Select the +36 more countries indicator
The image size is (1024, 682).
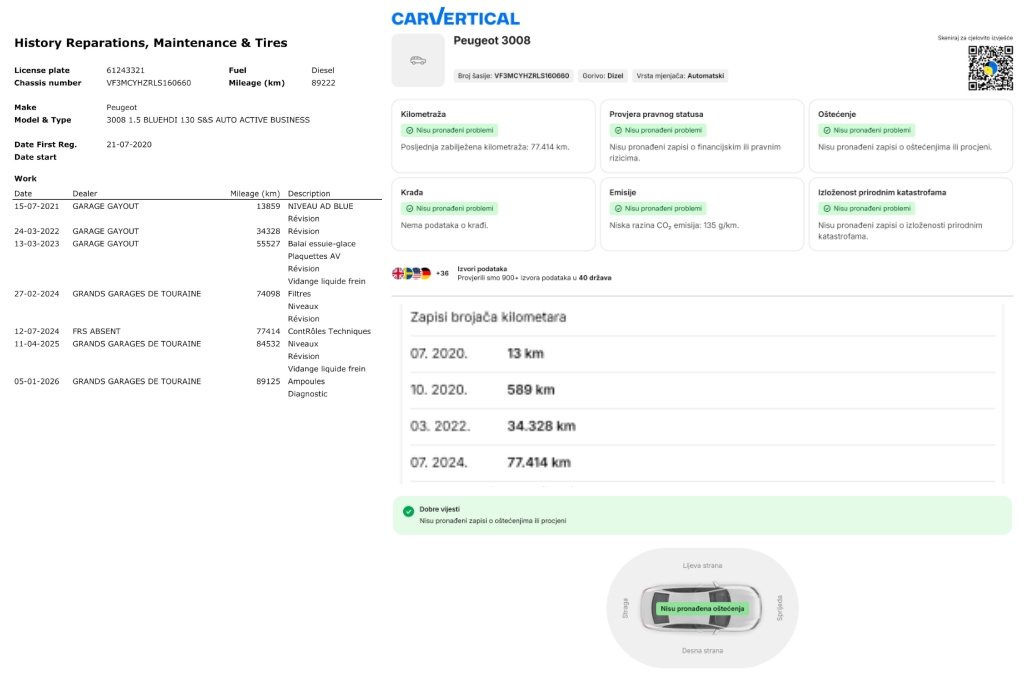(x=442, y=273)
